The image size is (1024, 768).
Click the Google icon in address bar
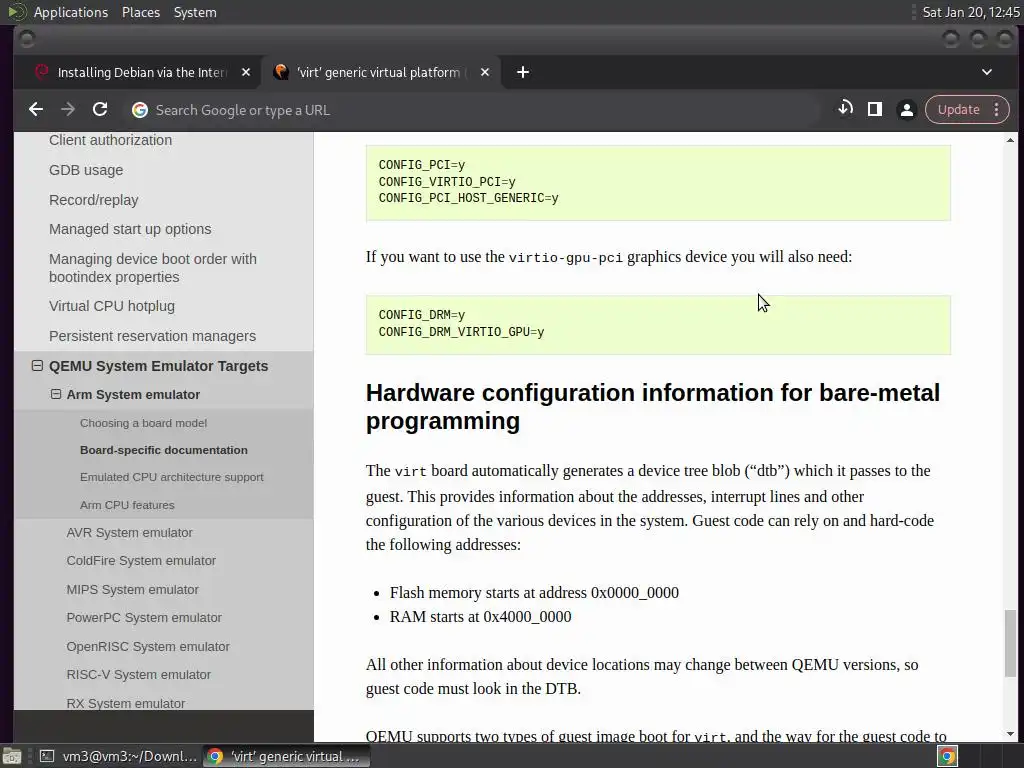point(140,110)
